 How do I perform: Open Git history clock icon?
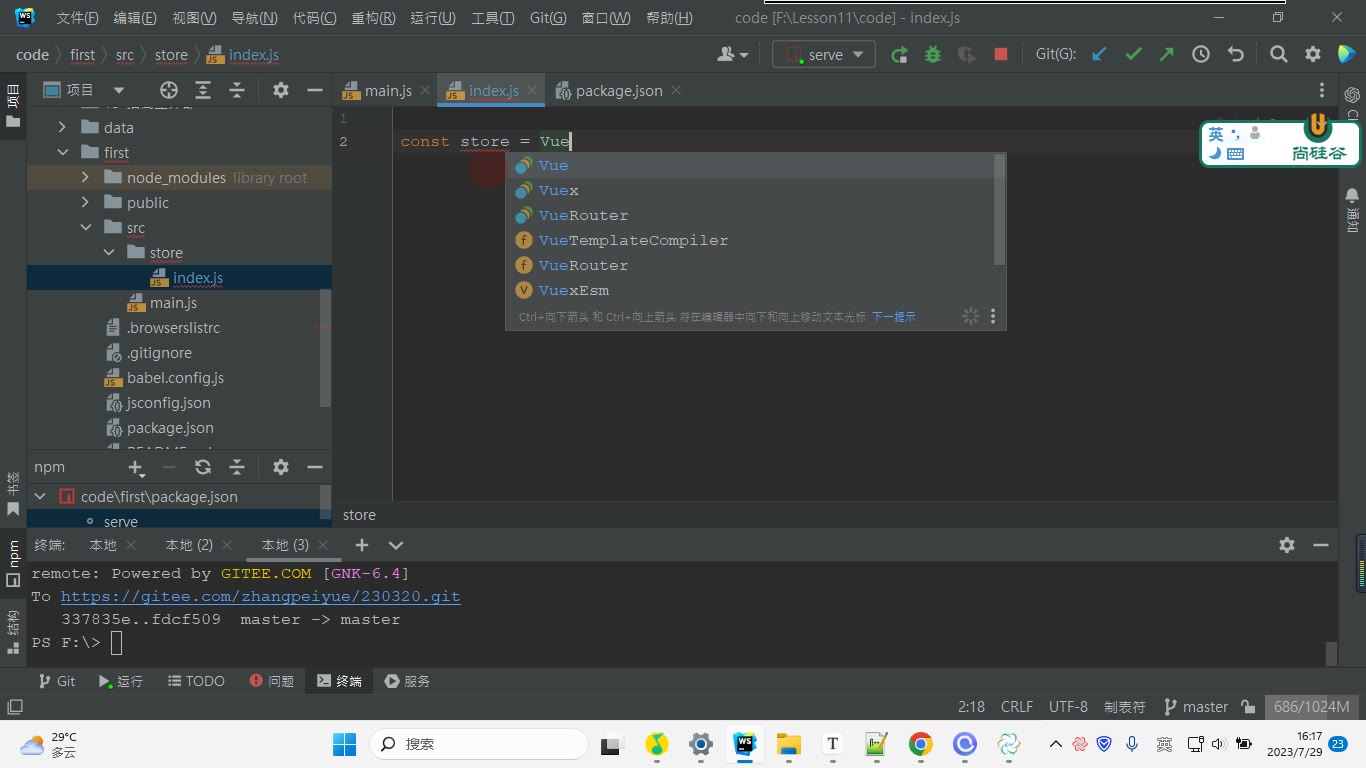click(x=1201, y=55)
